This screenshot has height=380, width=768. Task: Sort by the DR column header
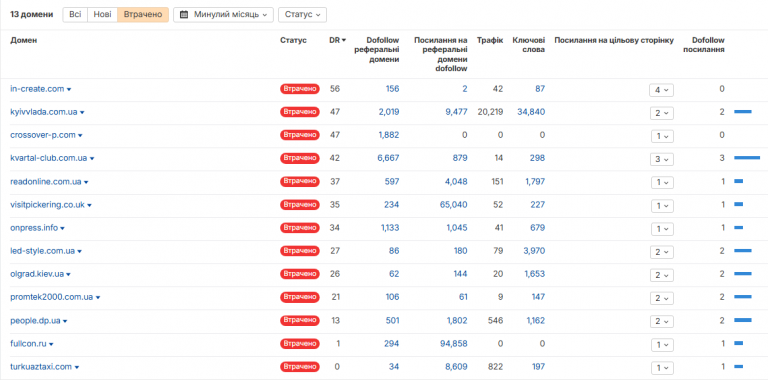[x=337, y=40]
